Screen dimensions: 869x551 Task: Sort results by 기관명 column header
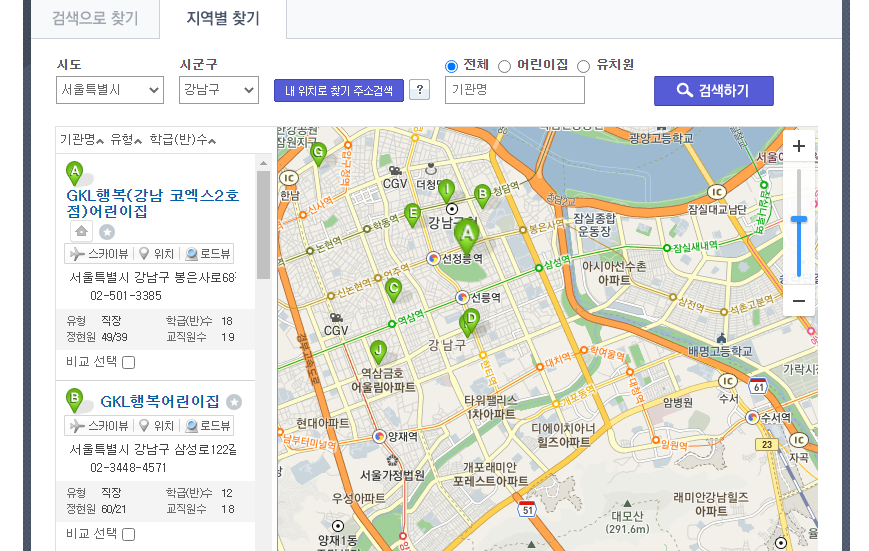82,139
